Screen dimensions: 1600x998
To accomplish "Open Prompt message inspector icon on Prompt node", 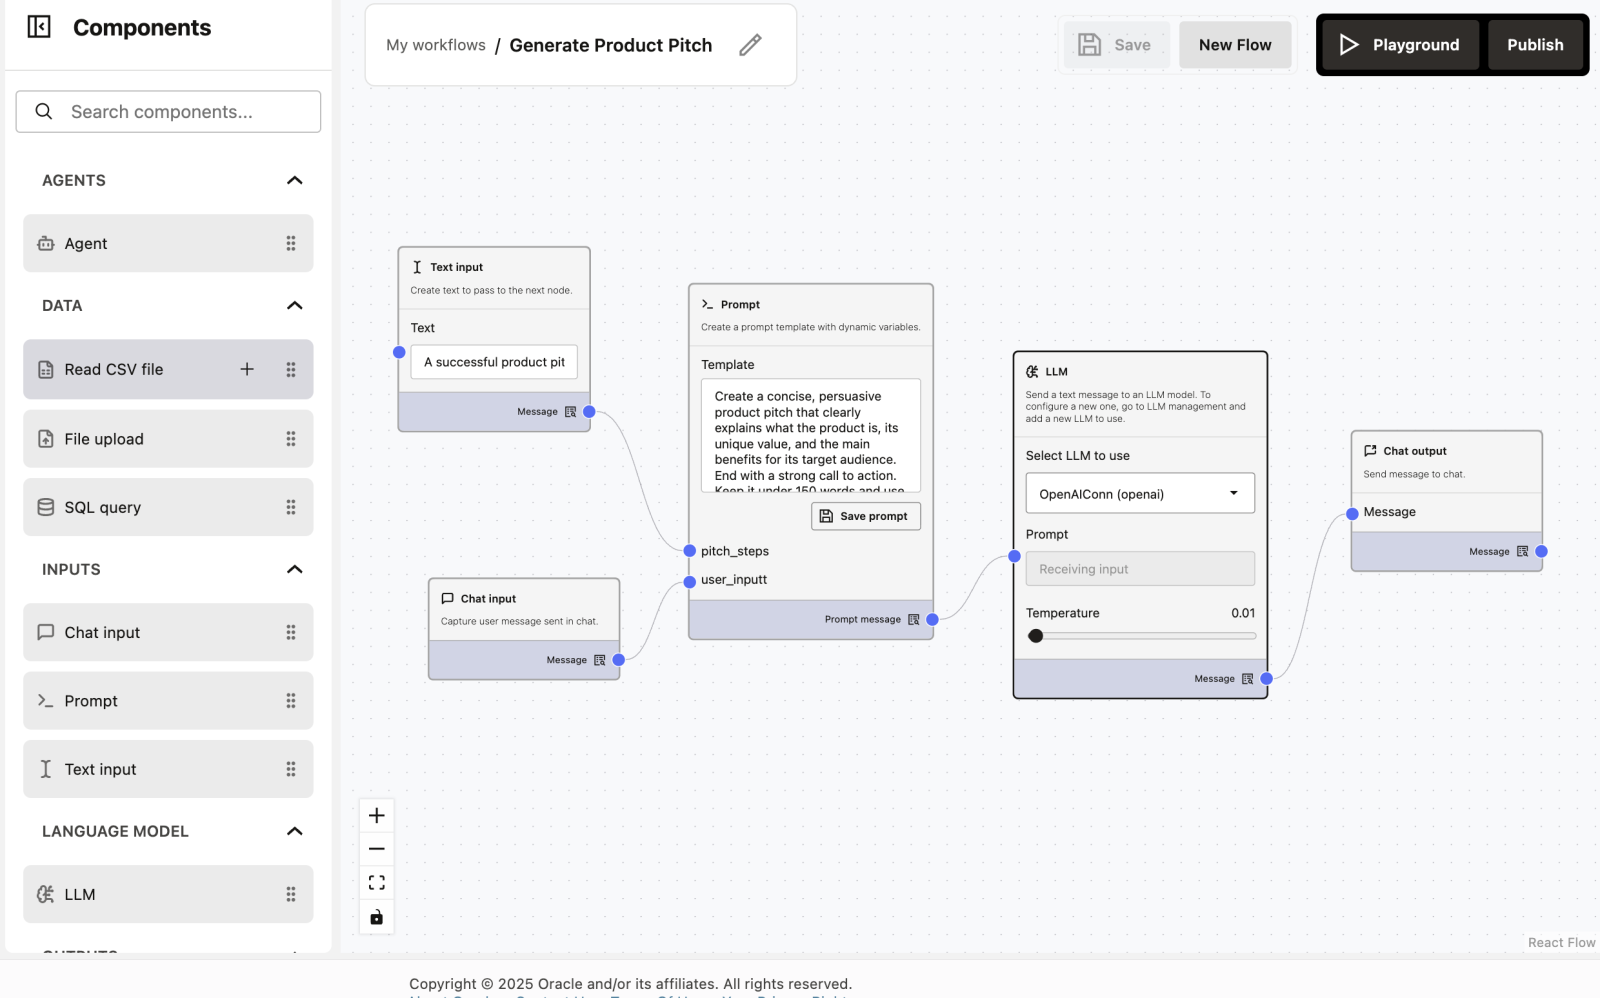I will pyautogui.click(x=913, y=619).
